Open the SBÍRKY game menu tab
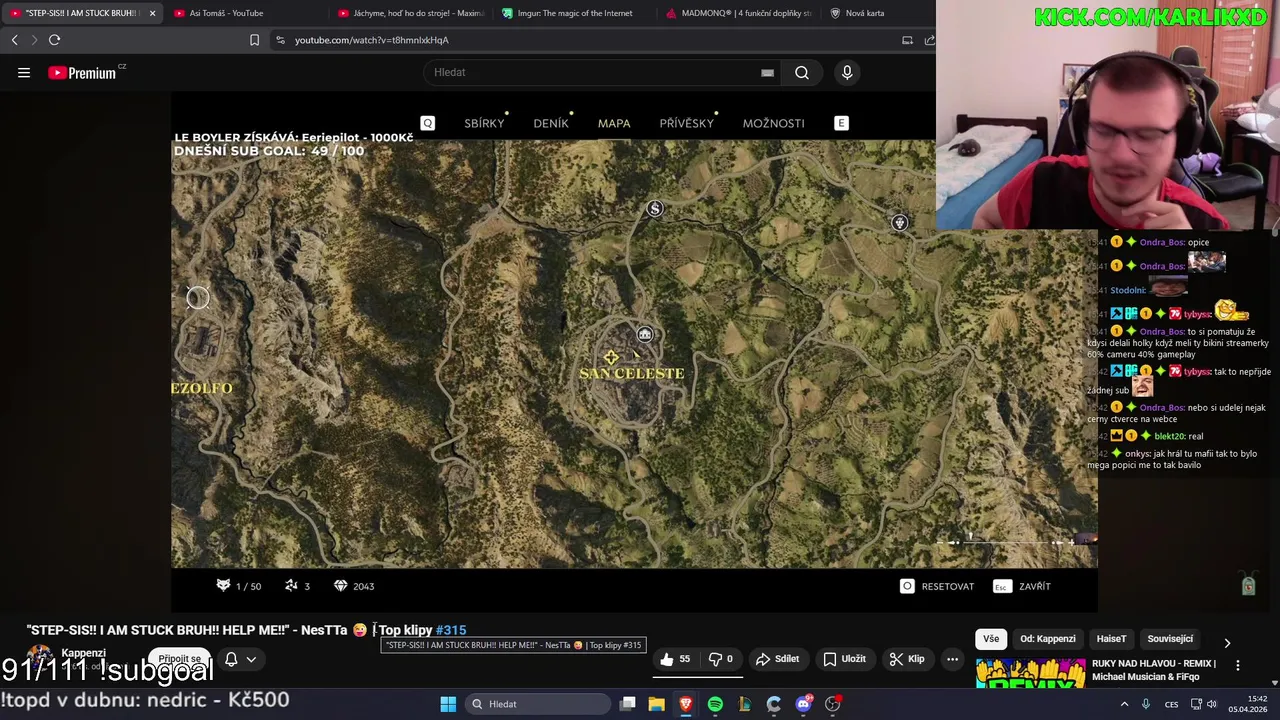Screen dimensions: 1280x720 coord(484,123)
